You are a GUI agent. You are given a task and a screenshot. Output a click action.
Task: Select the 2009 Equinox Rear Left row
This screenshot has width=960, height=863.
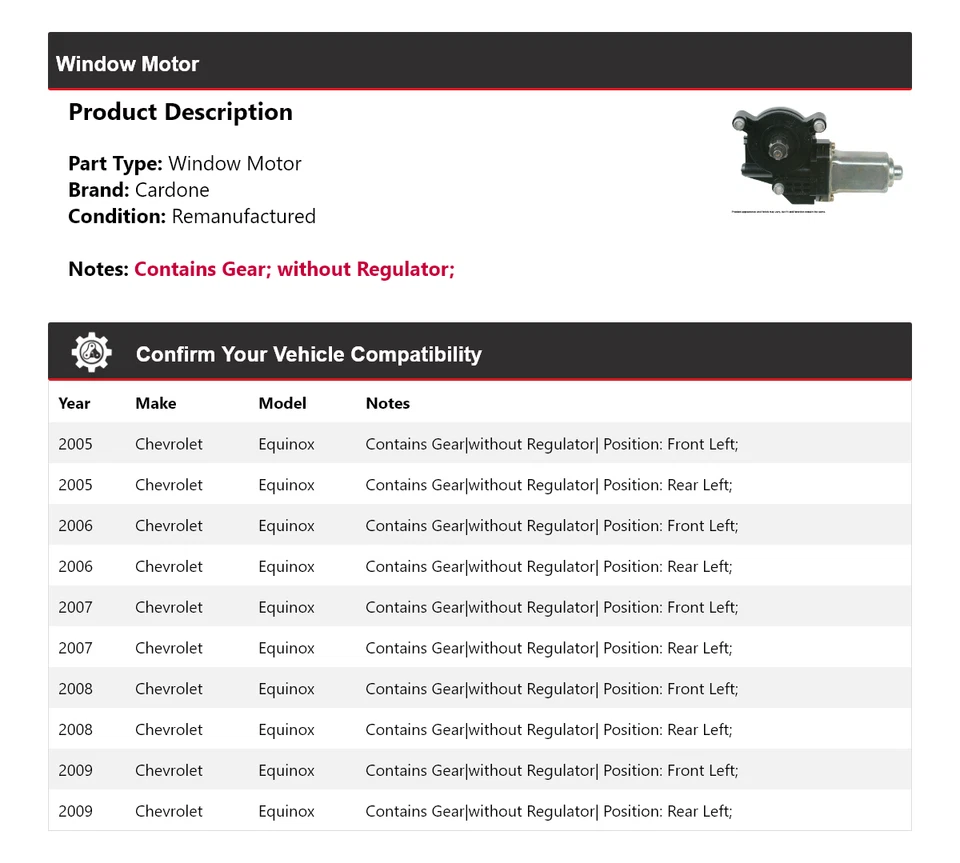480,811
